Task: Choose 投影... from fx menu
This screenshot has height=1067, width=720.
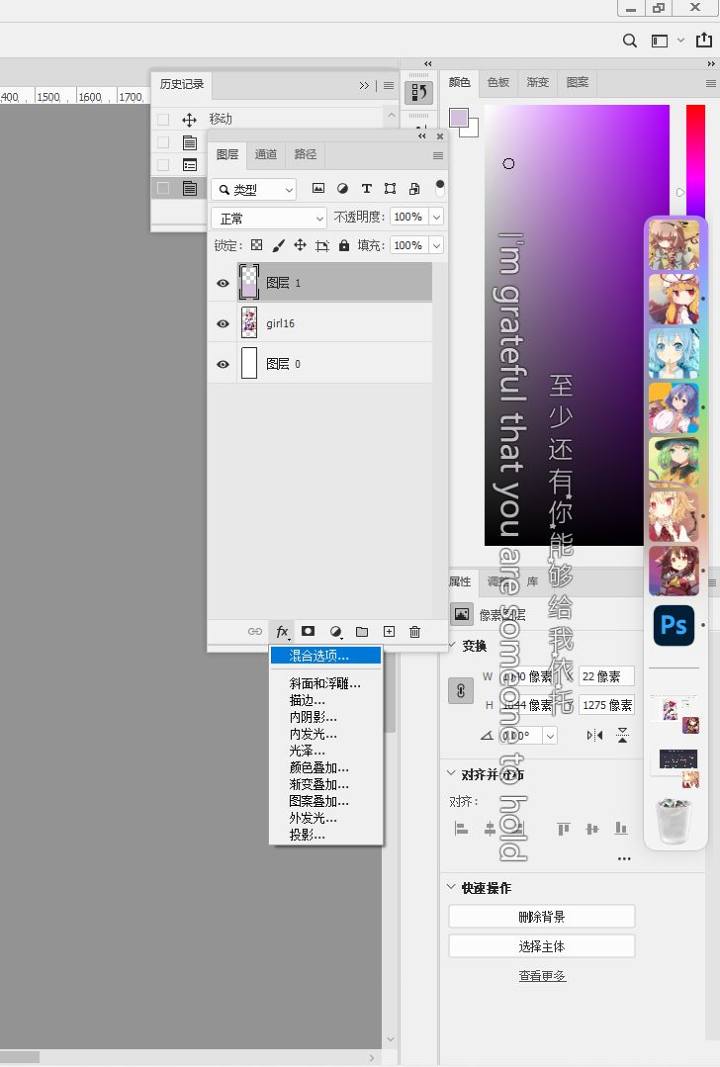Action: click(326, 835)
